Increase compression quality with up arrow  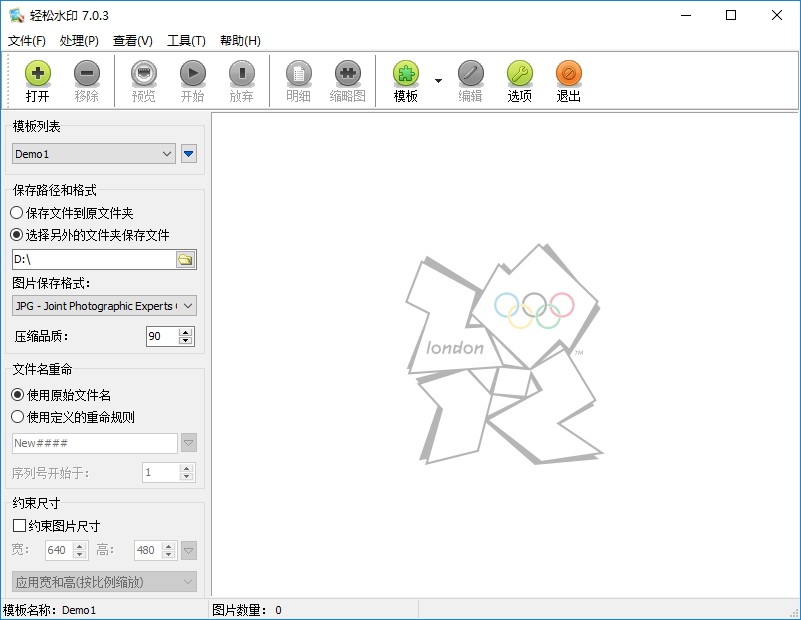coord(186,332)
